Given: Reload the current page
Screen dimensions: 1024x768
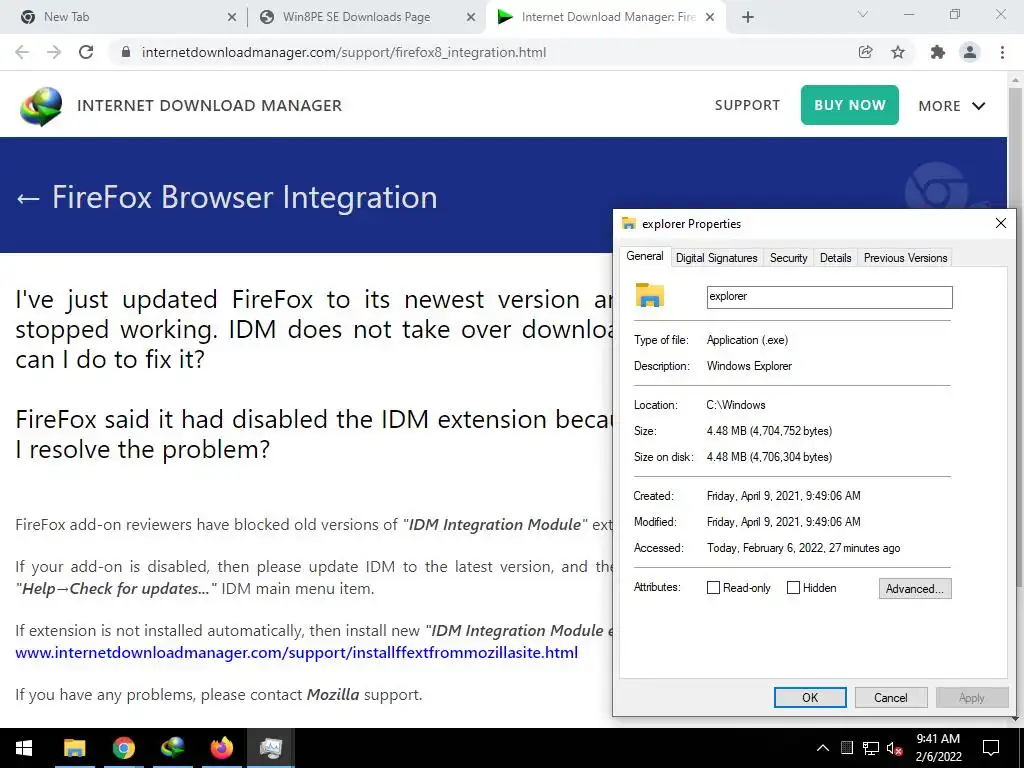Looking at the screenshot, I should pos(86,52).
